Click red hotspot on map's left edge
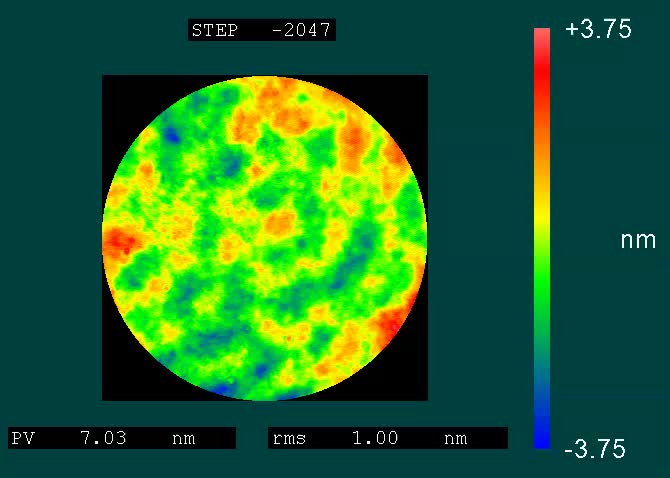Screen dimensions: 670x478 tap(120, 242)
